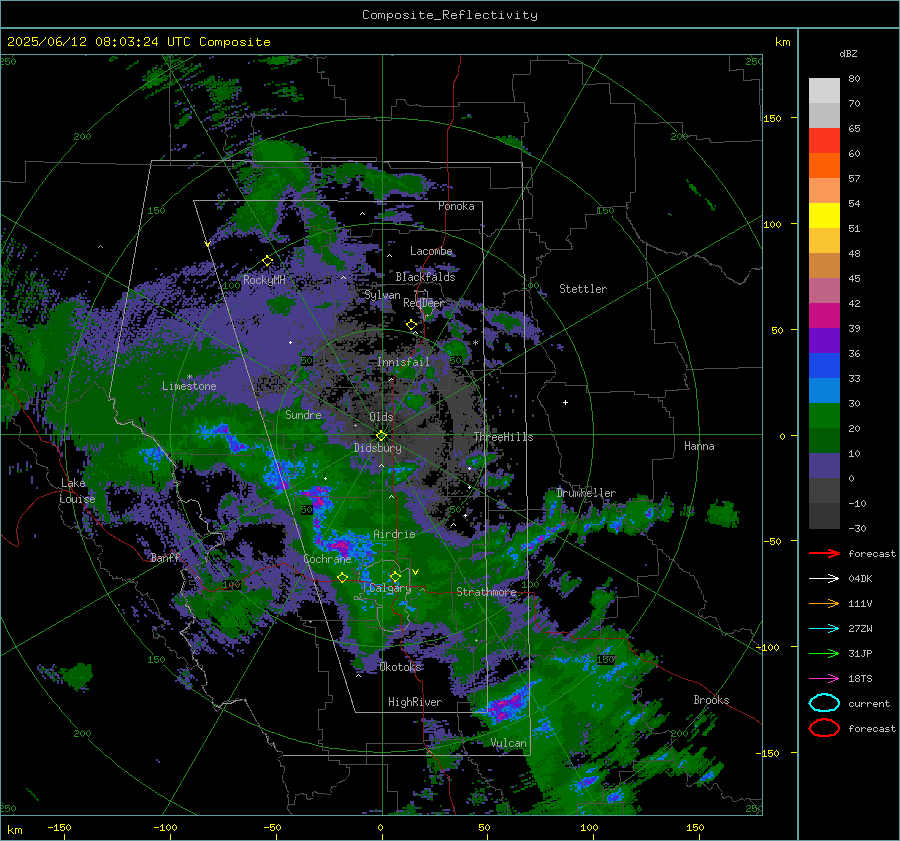Click the Innisfail city label
900x841 pixels.
coord(403,362)
